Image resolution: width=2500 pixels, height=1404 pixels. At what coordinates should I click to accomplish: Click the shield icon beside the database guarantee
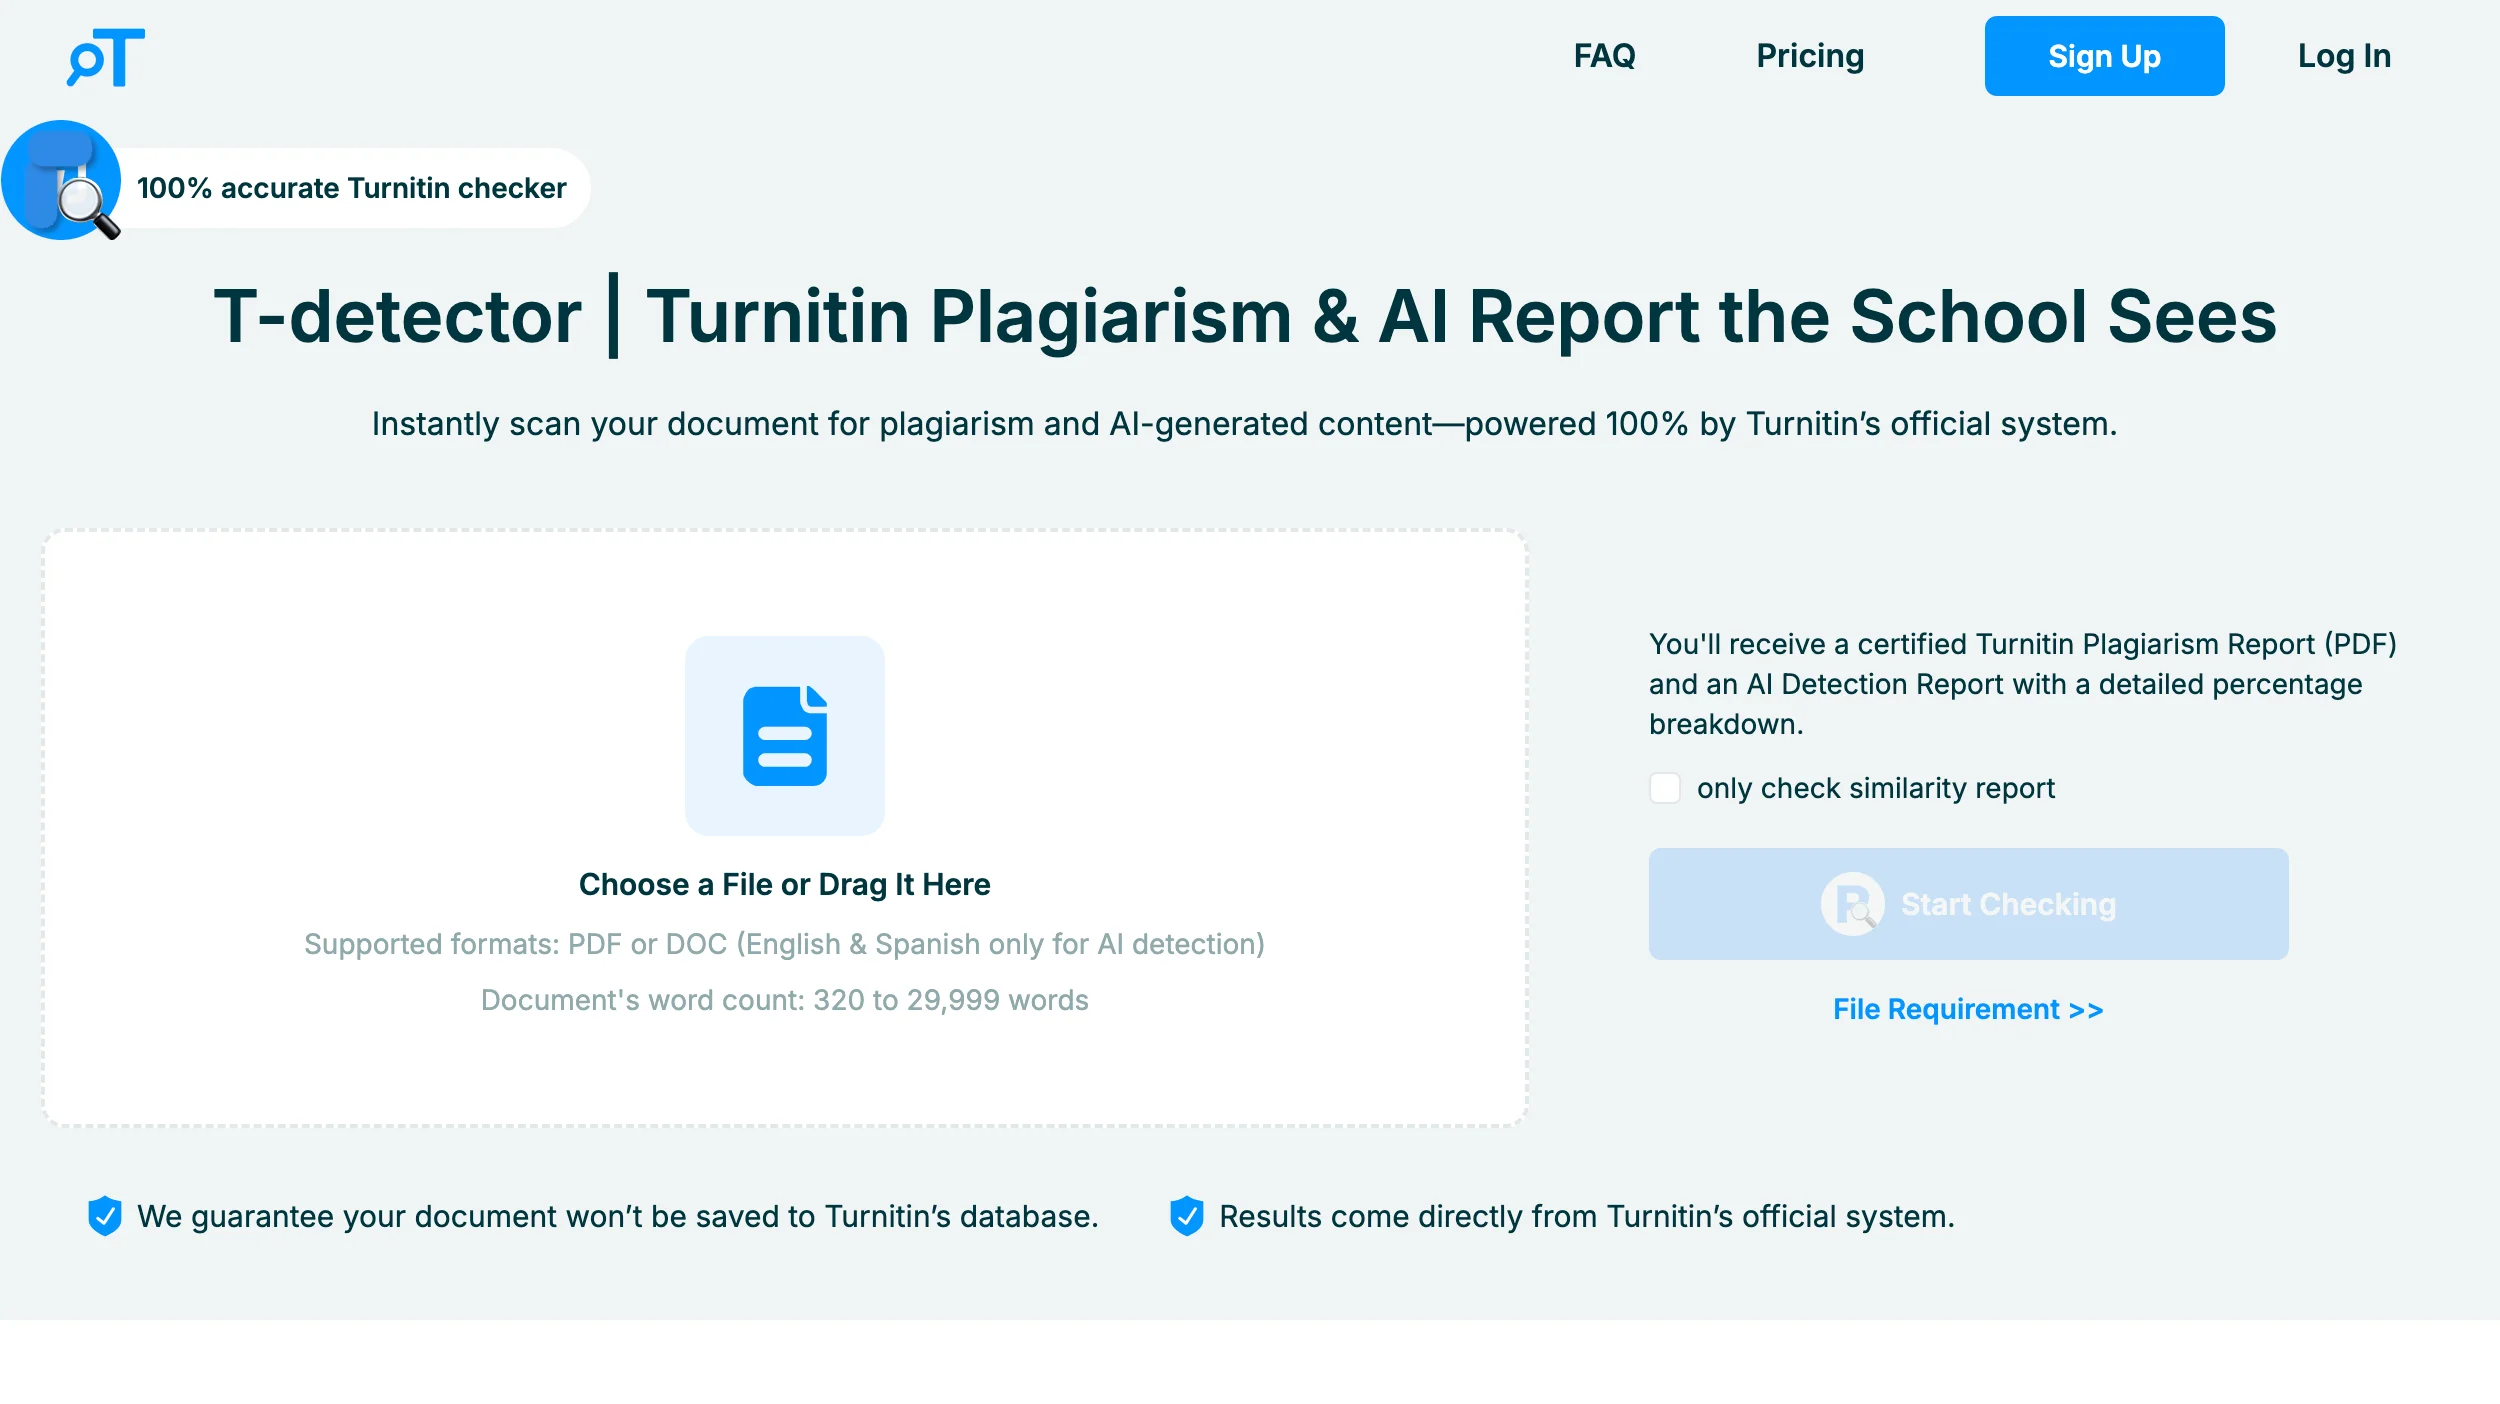(x=105, y=1216)
